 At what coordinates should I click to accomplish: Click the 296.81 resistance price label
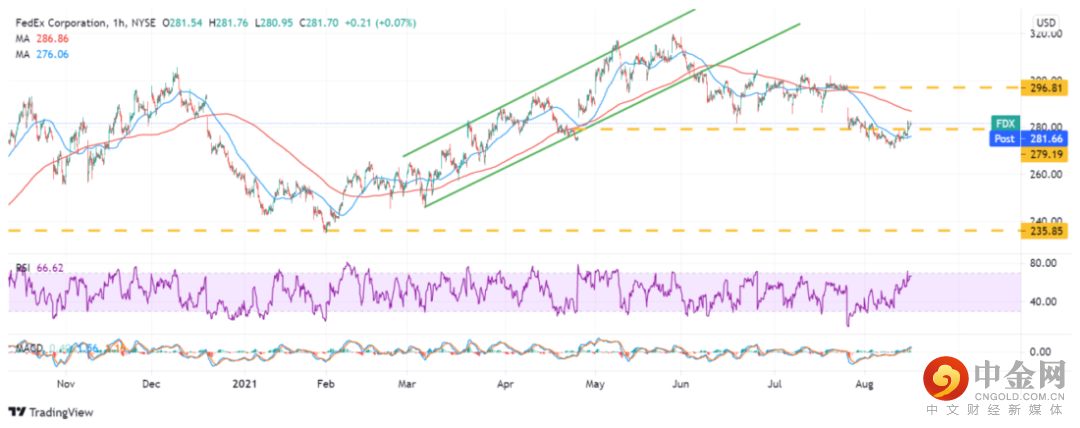pos(1045,88)
